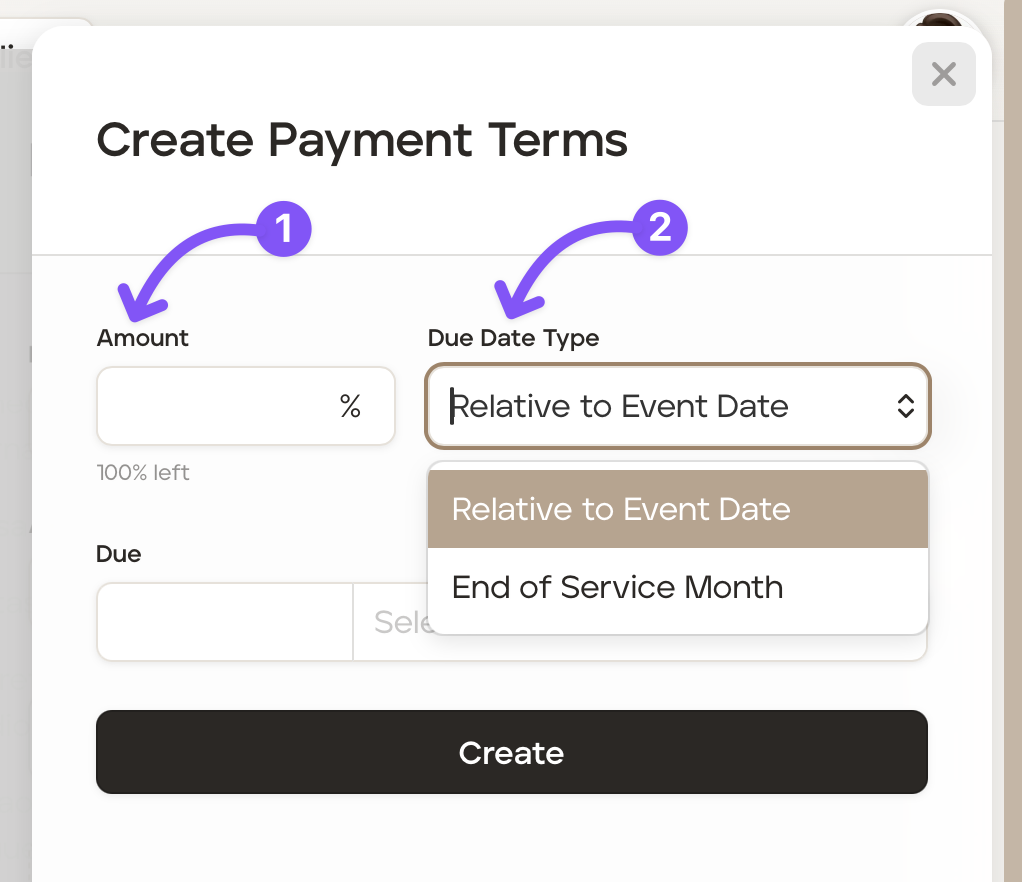Click the purple step 1 badge
Image resolution: width=1022 pixels, height=882 pixels.
coord(284,229)
